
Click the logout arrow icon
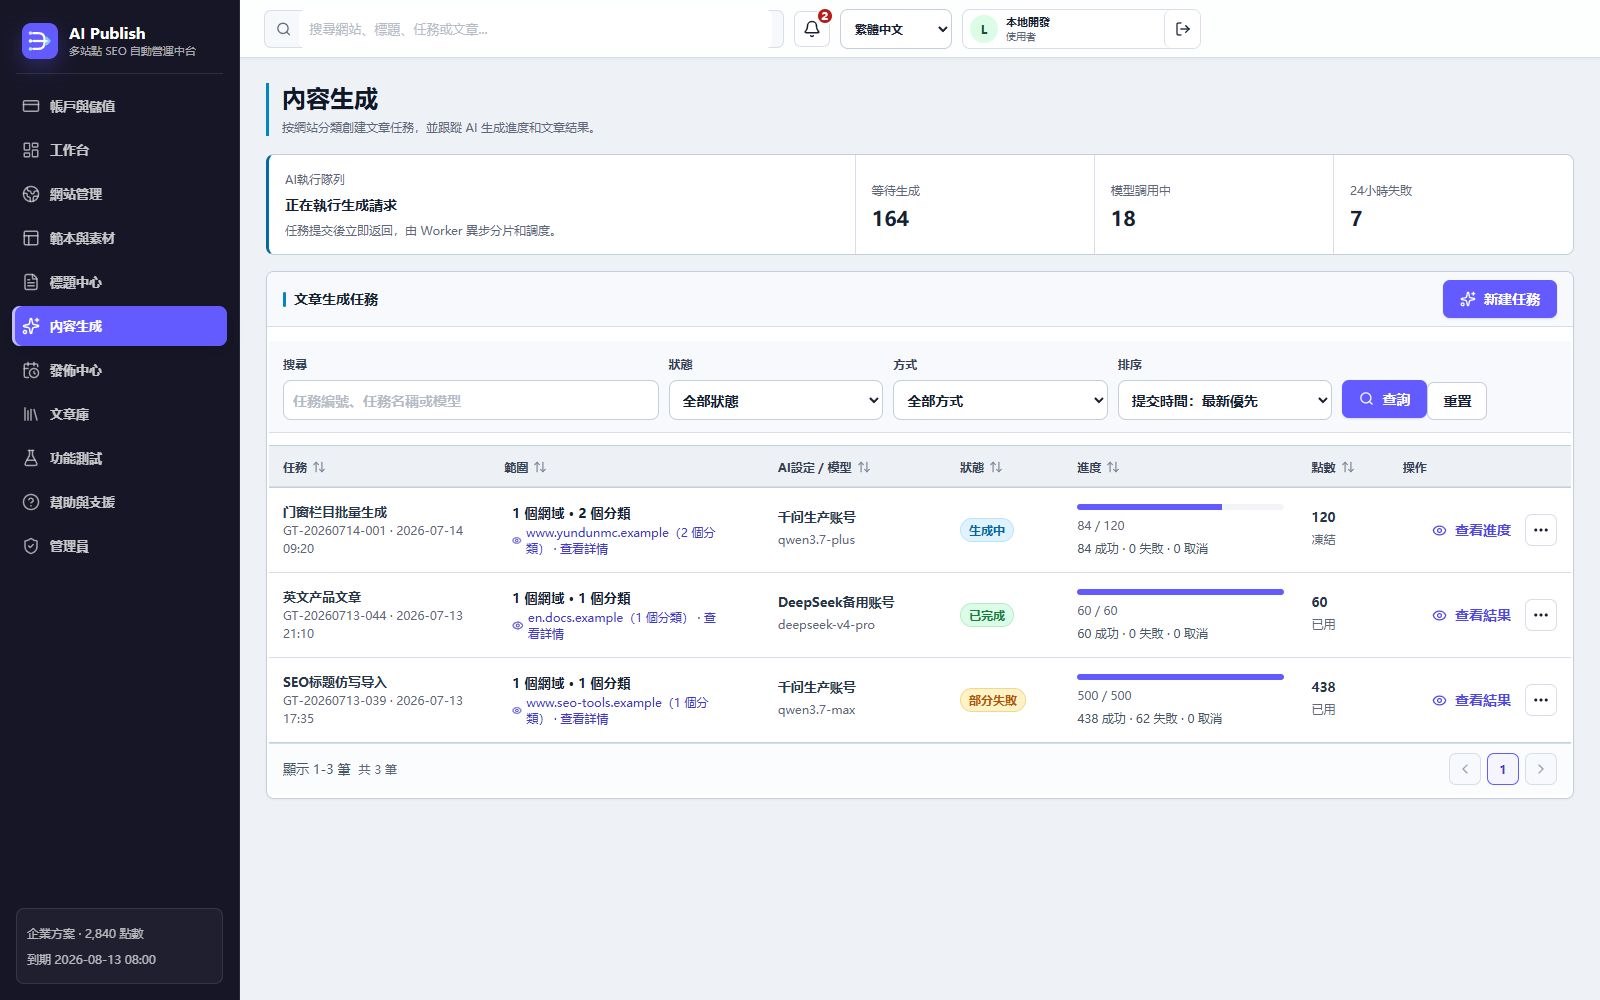point(1183,29)
